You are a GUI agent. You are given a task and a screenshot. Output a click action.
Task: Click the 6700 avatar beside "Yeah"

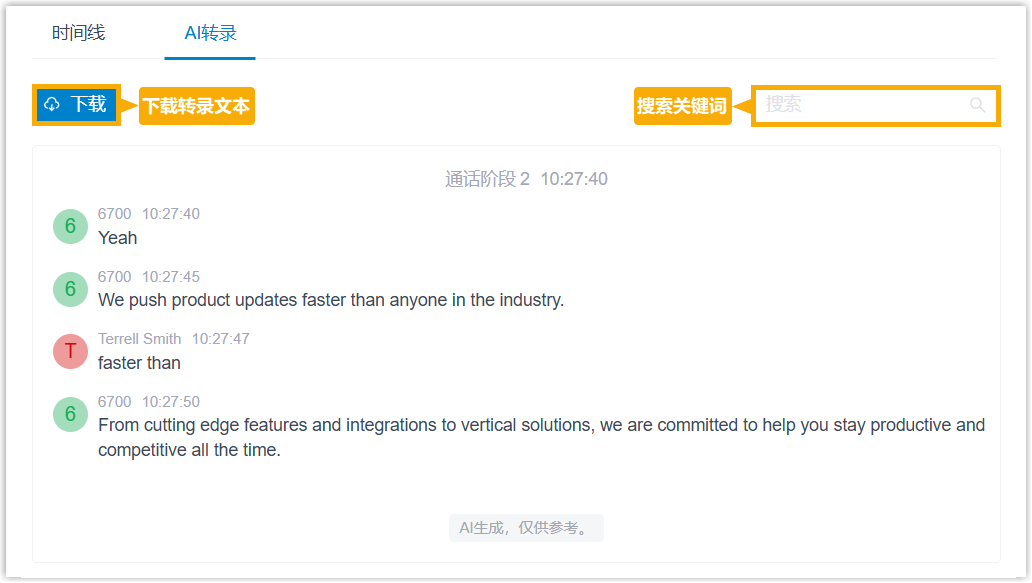click(x=70, y=226)
